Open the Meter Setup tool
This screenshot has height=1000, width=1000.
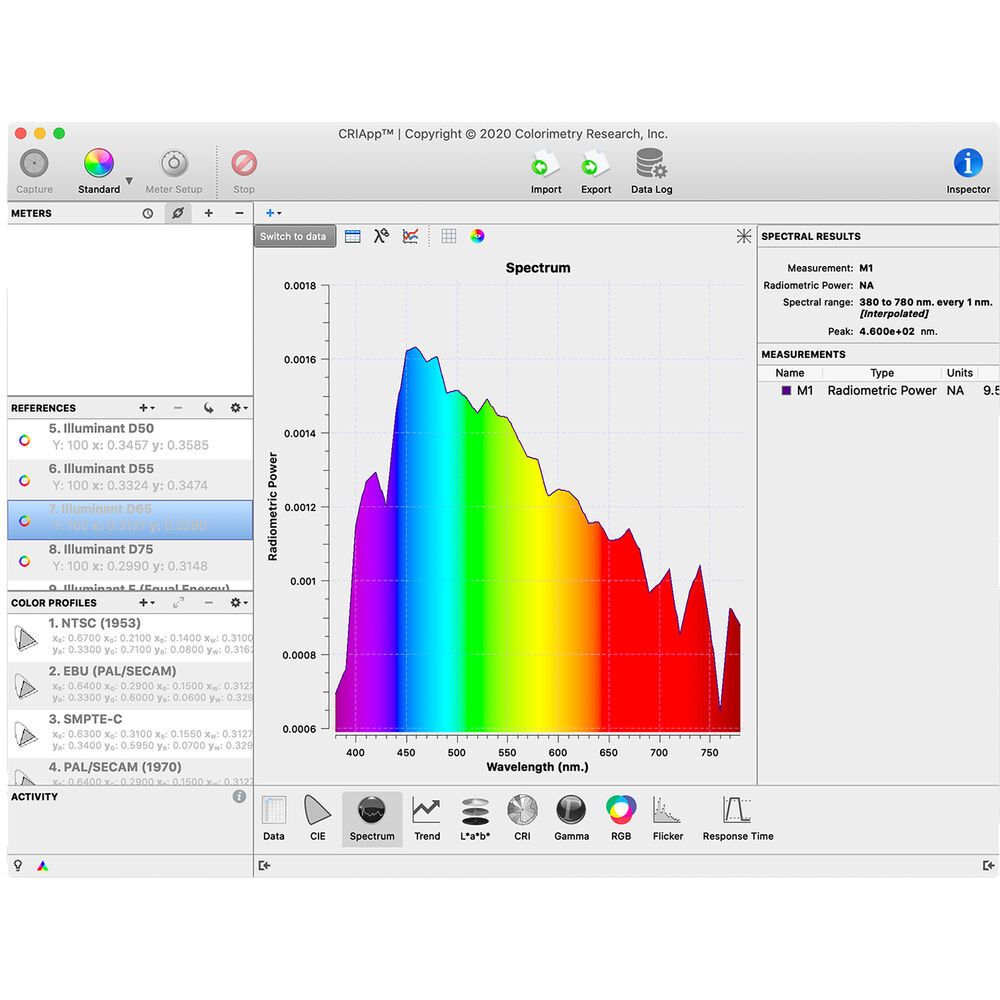pos(174,164)
